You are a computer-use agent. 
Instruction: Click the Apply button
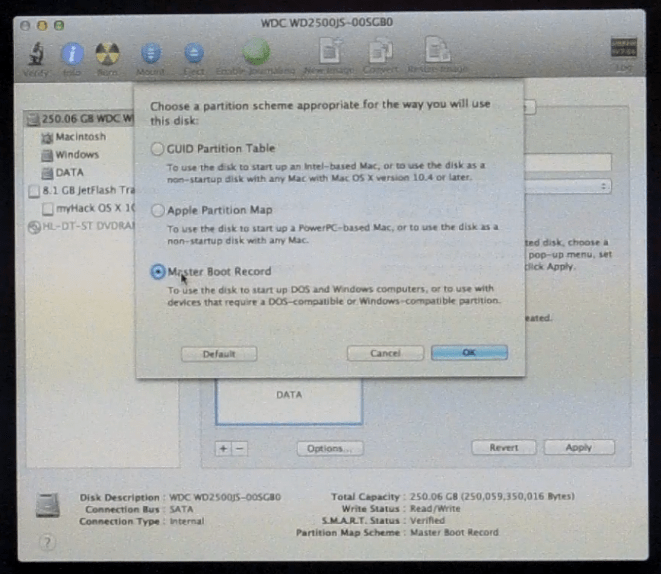point(579,447)
